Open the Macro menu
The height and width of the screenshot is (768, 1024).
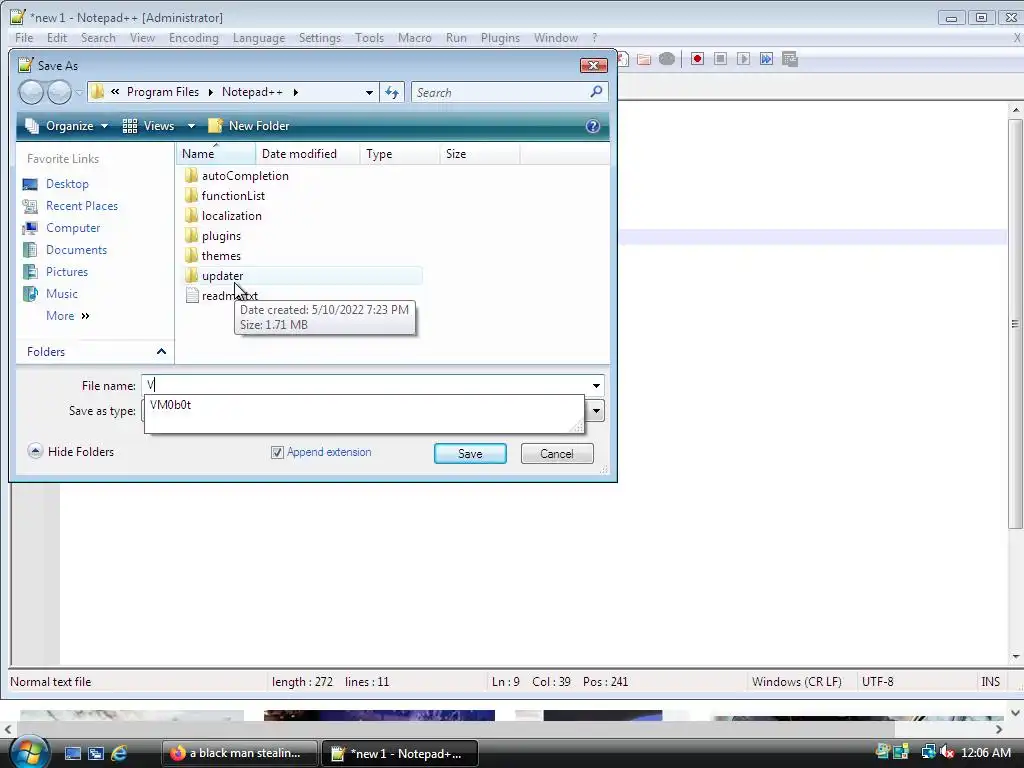tap(415, 38)
